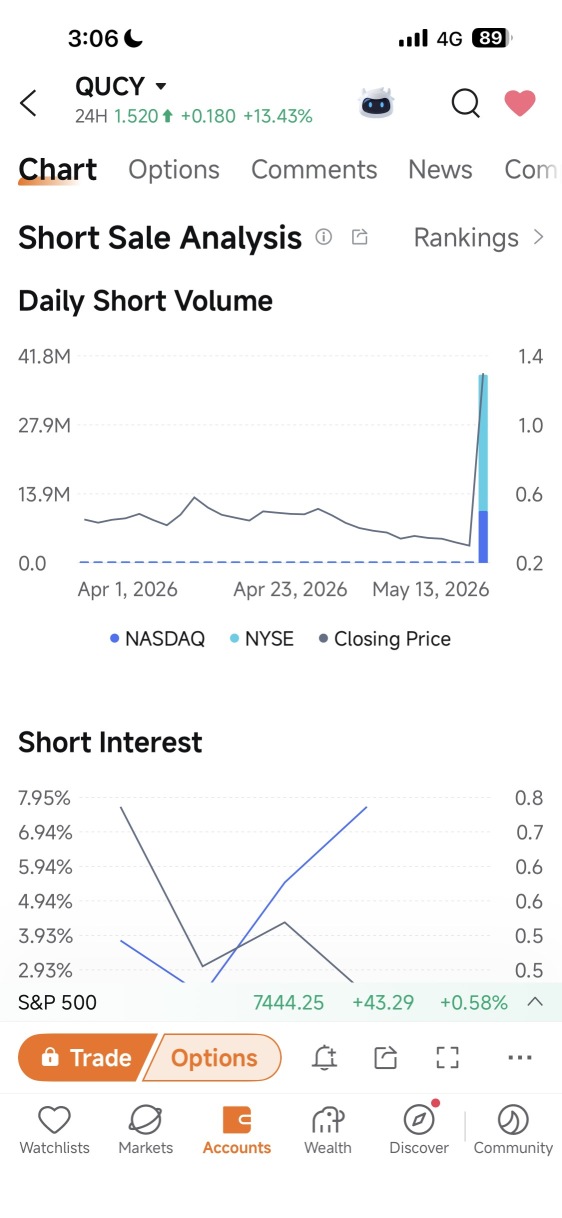Image resolution: width=562 pixels, height=1218 pixels.
Task: Toggle the heart favorite icon
Action: [x=519, y=103]
